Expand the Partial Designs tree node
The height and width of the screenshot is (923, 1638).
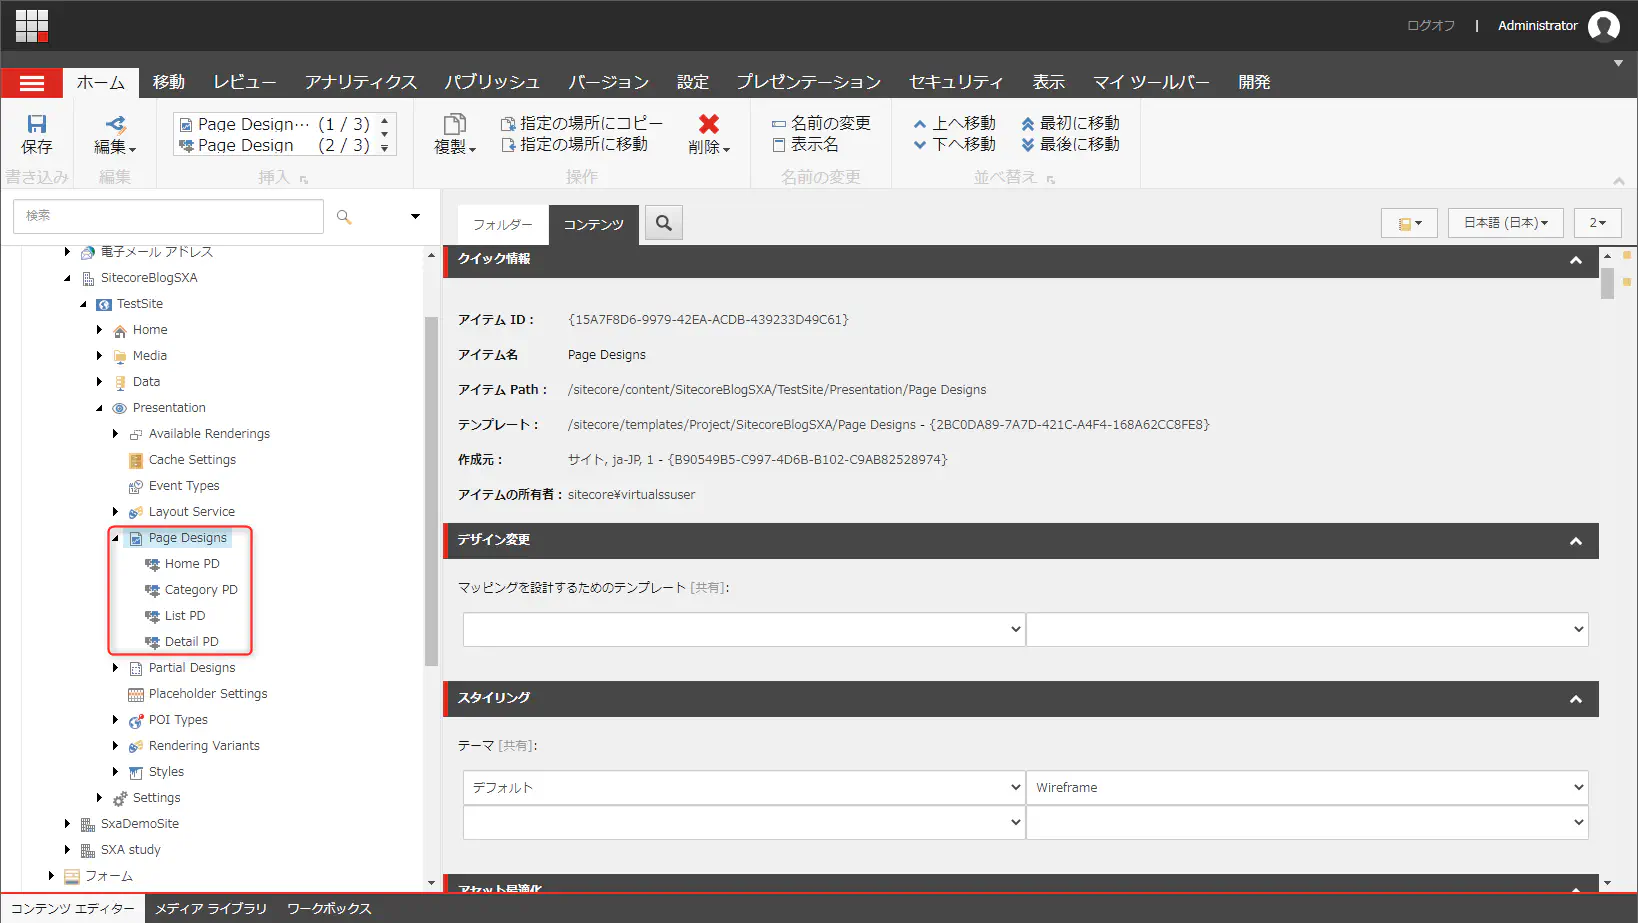[115, 668]
